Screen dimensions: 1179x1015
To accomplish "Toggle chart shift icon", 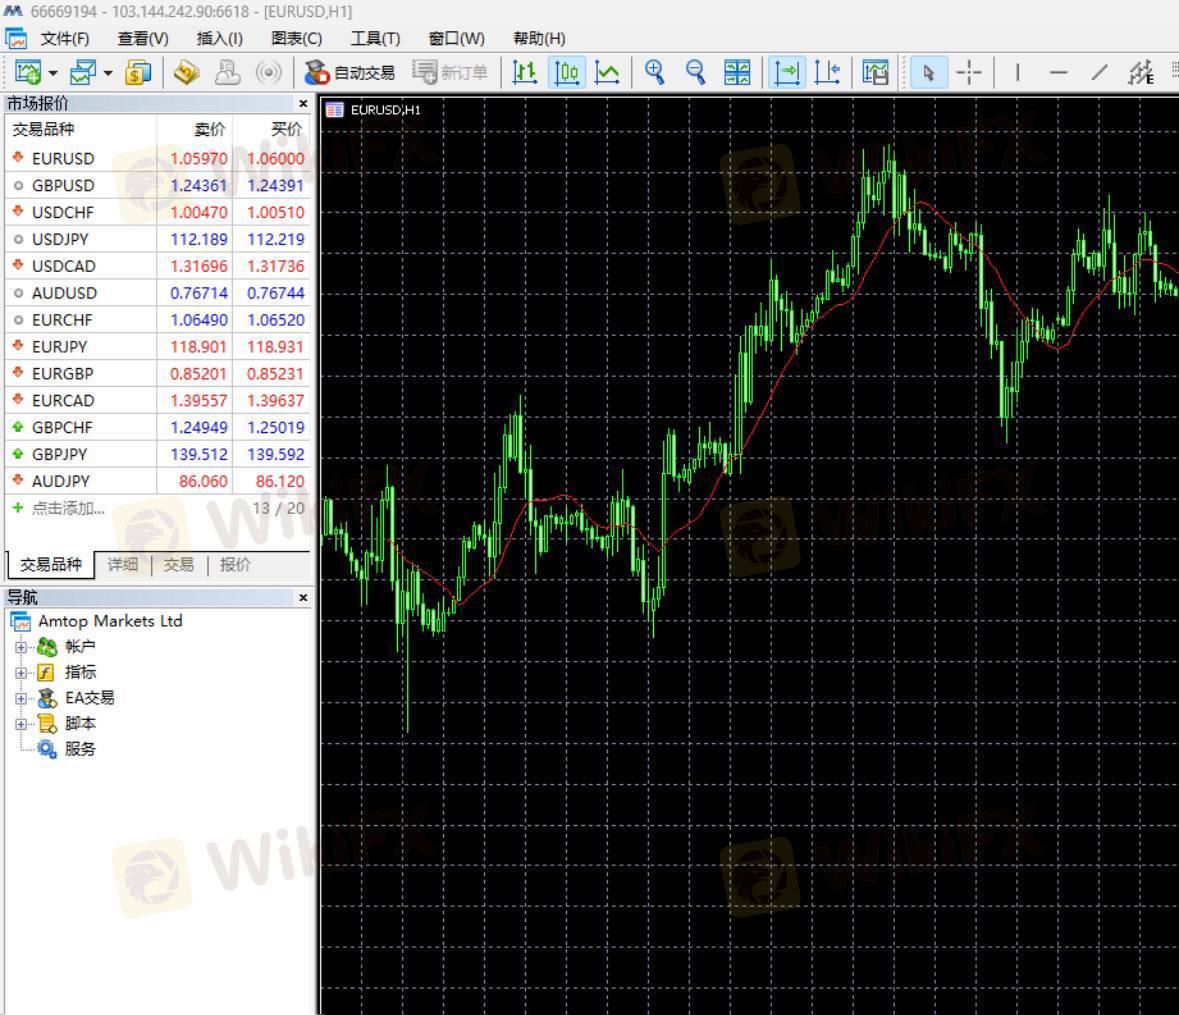I will tap(828, 73).
